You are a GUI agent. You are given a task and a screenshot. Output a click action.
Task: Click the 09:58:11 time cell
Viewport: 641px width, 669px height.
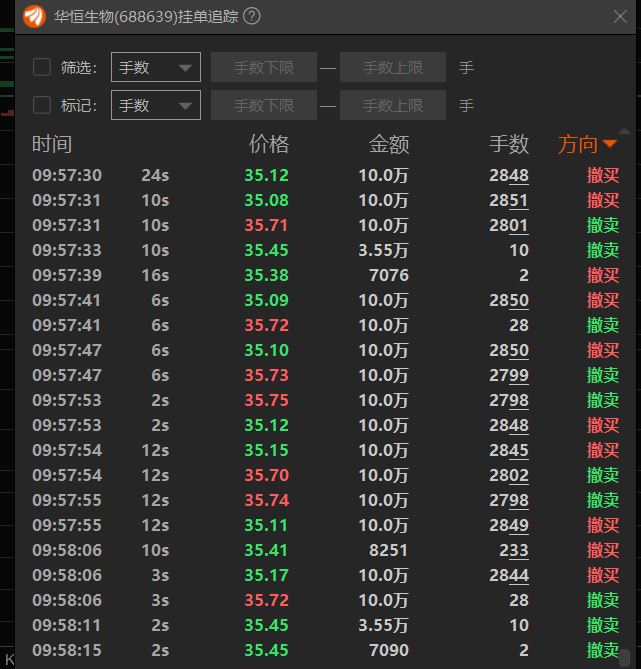pos(67,625)
